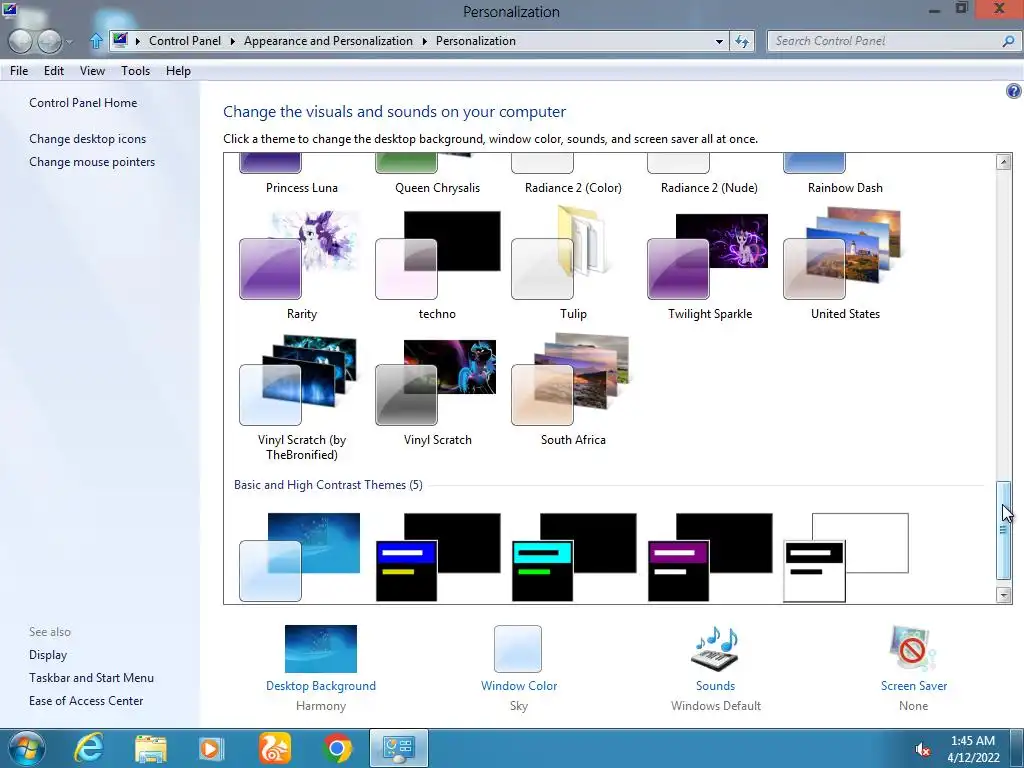Open the Edit menu
Viewport: 1024px width, 768px height.
click(54, 71)
